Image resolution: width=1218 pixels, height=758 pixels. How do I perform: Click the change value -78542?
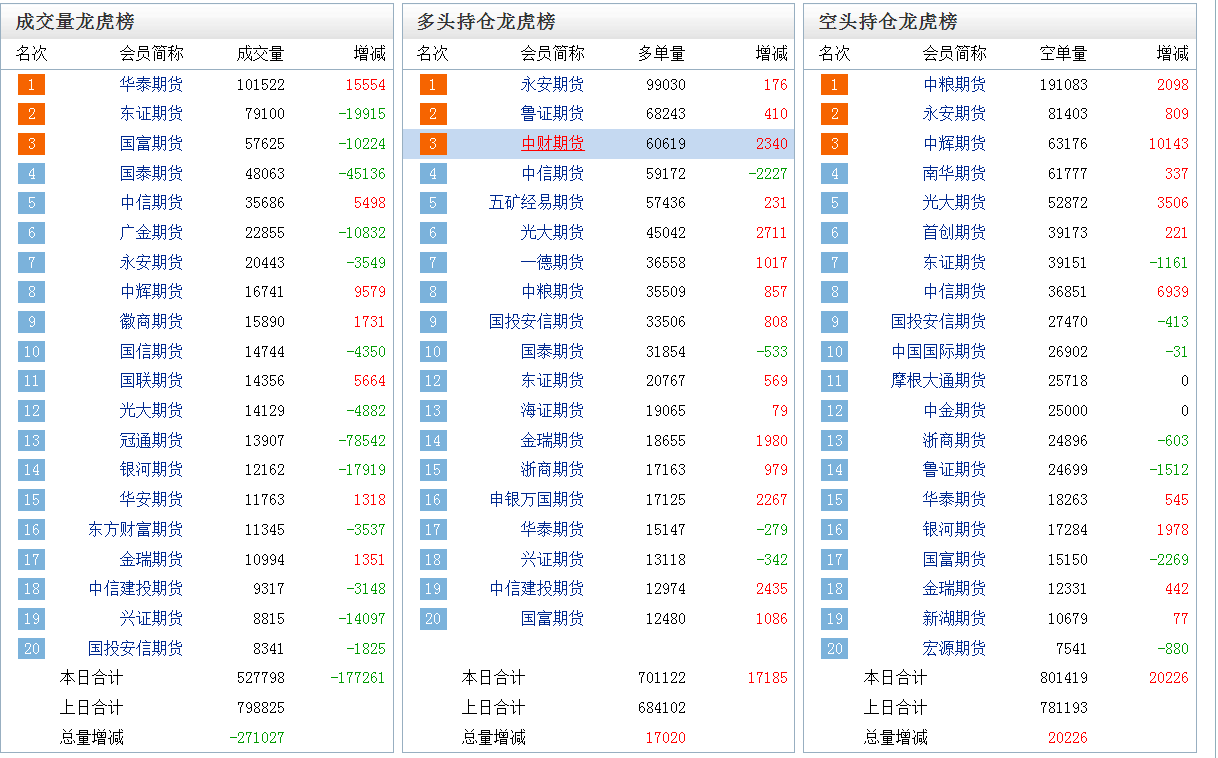coord(362,441)
